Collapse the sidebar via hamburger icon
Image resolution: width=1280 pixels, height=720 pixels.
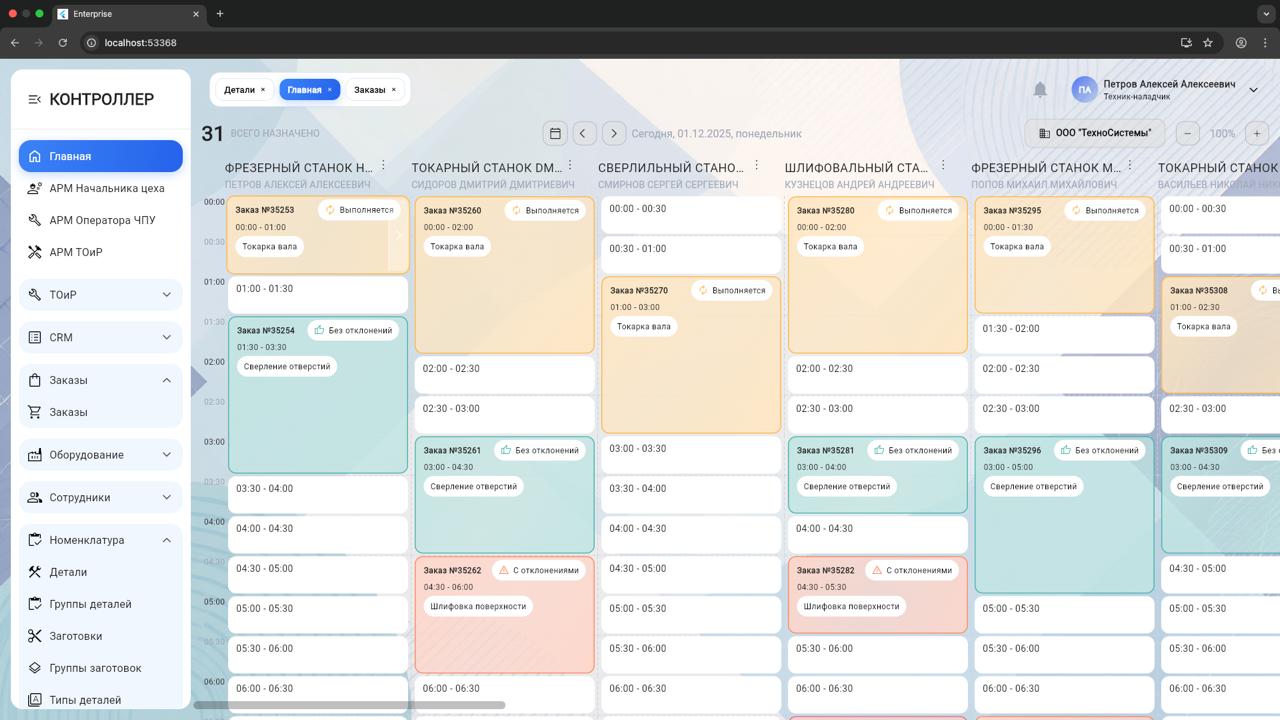click(34, 99)
